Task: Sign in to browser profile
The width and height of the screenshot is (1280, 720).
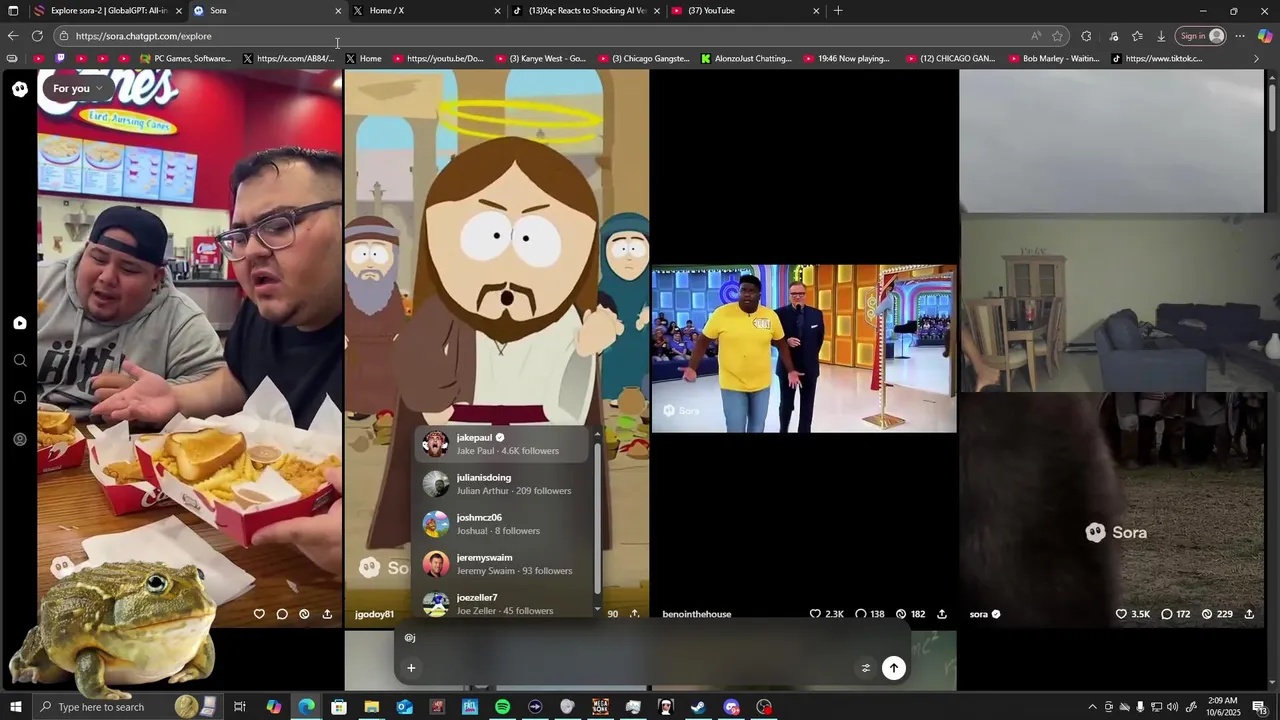Action: [1202, 36]
